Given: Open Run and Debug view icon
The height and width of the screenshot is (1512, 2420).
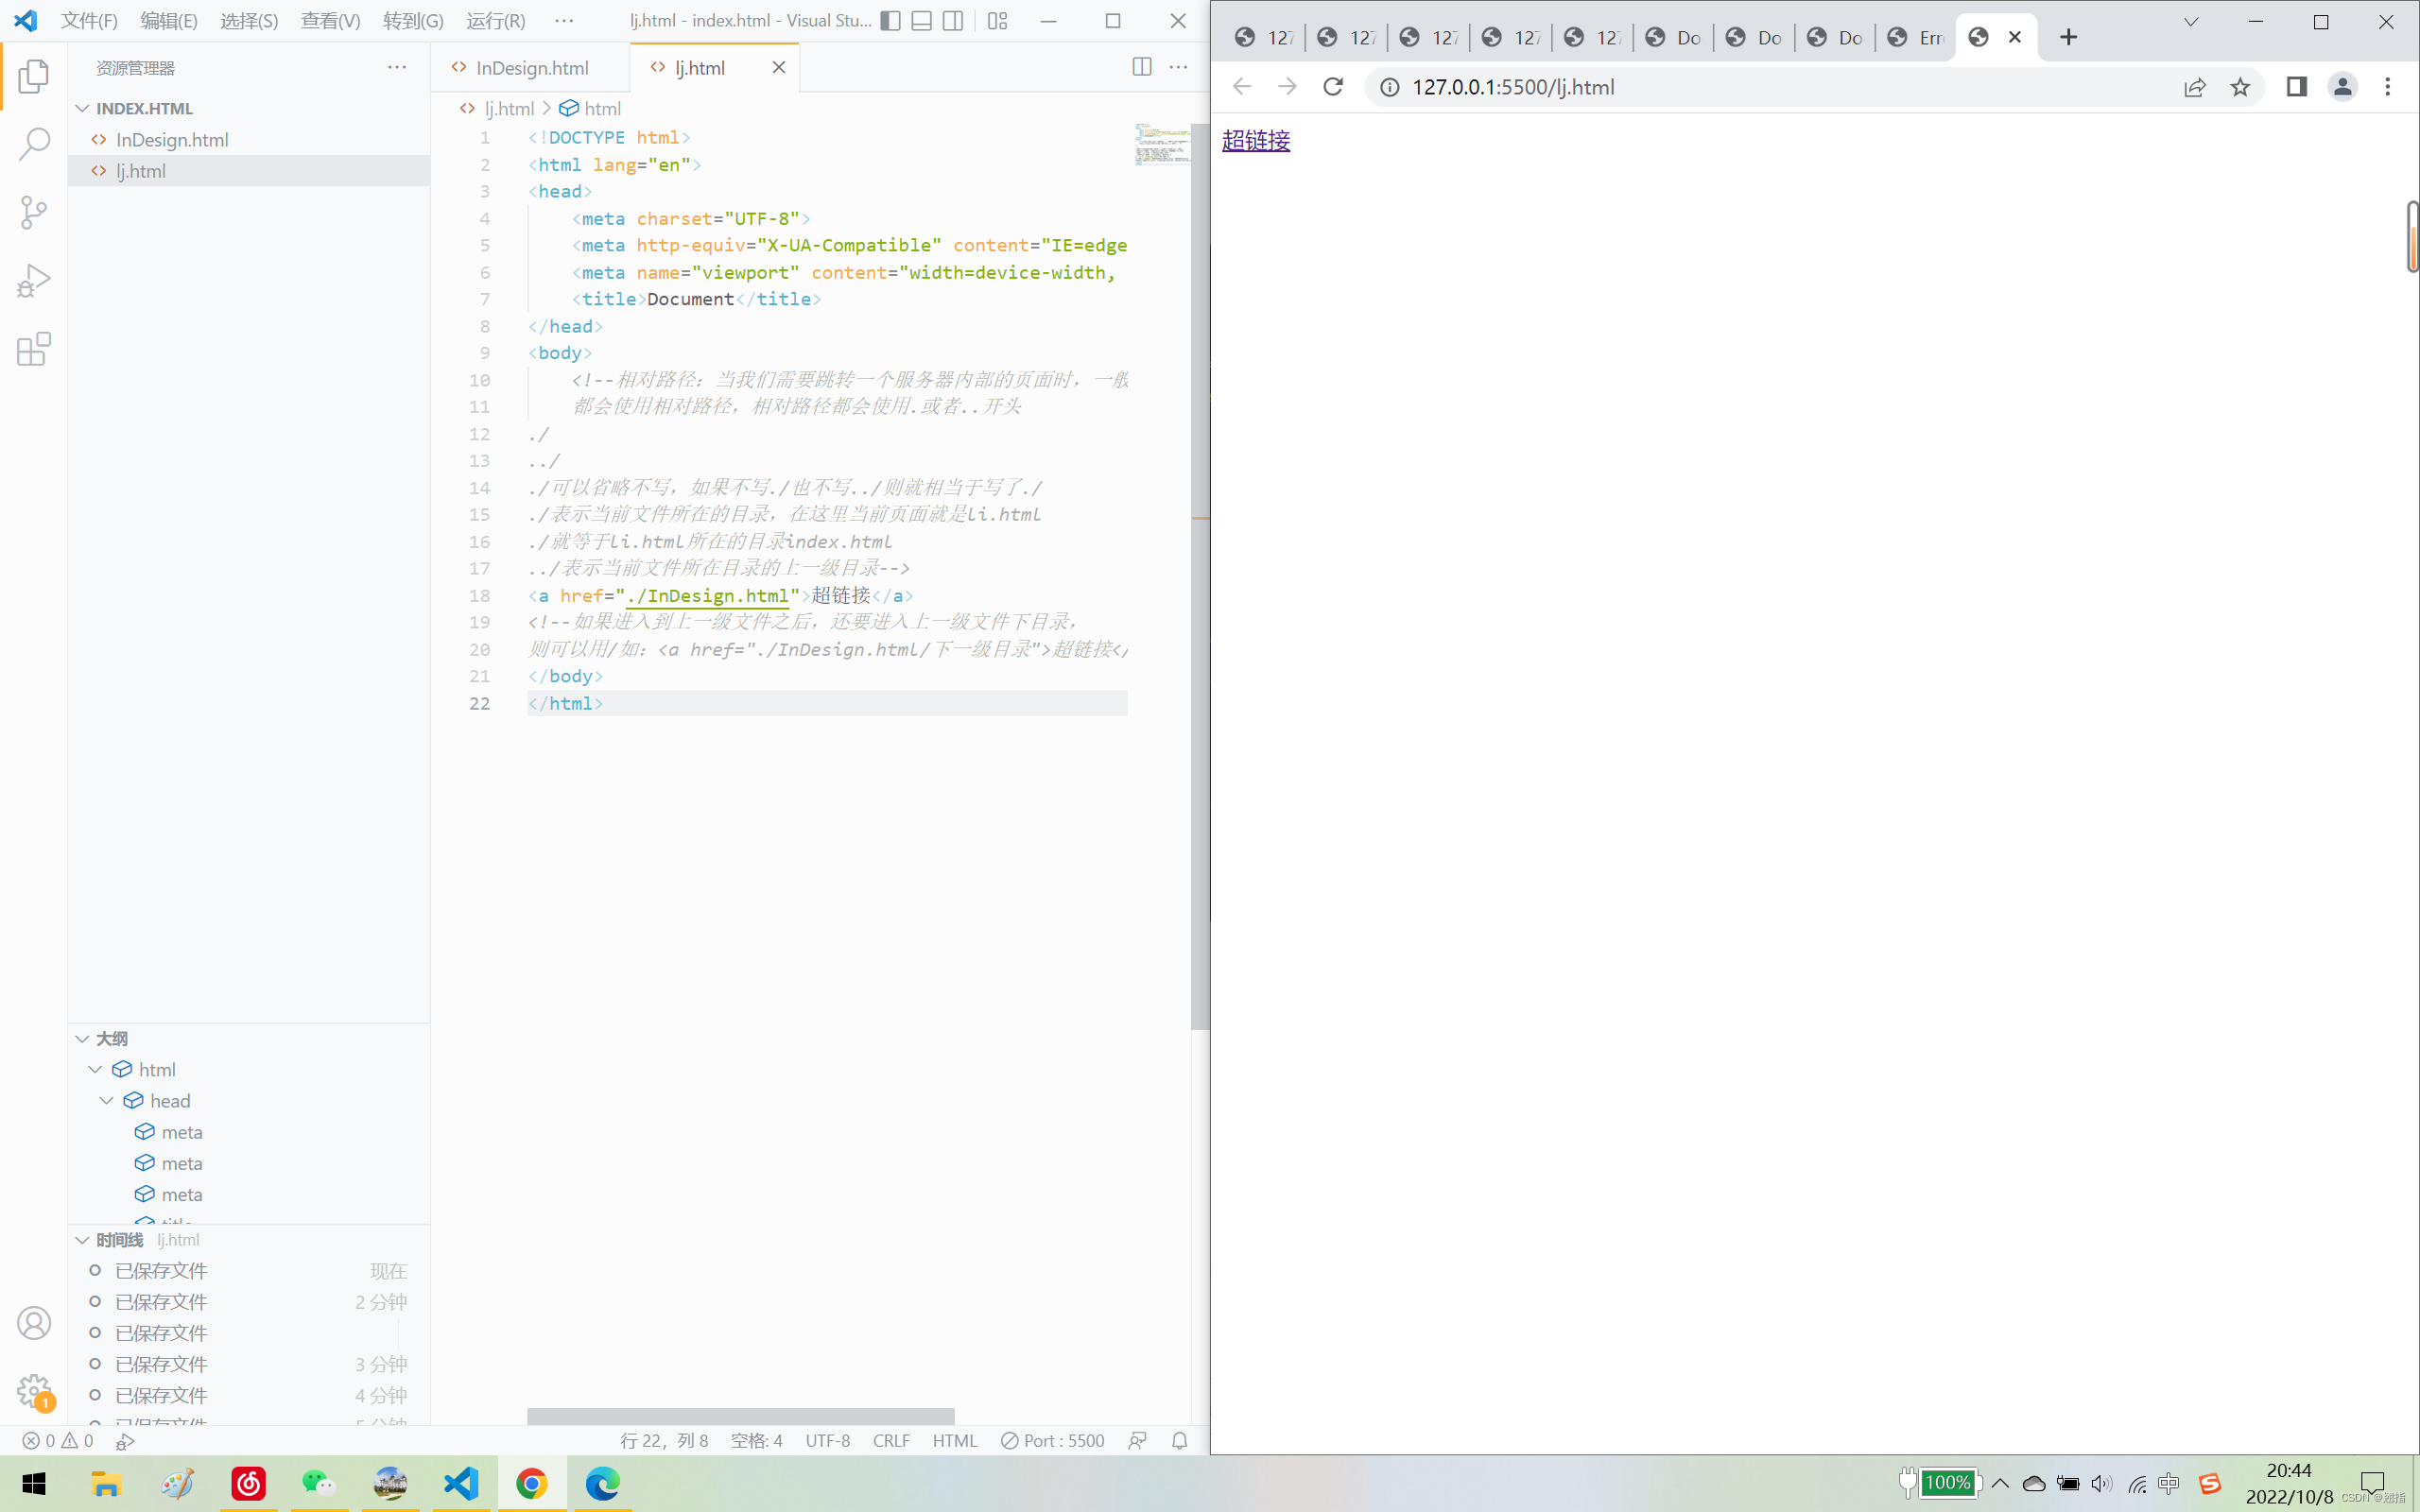Looking at the screenshot, I should pyautogui.click(x=34, y=281).
